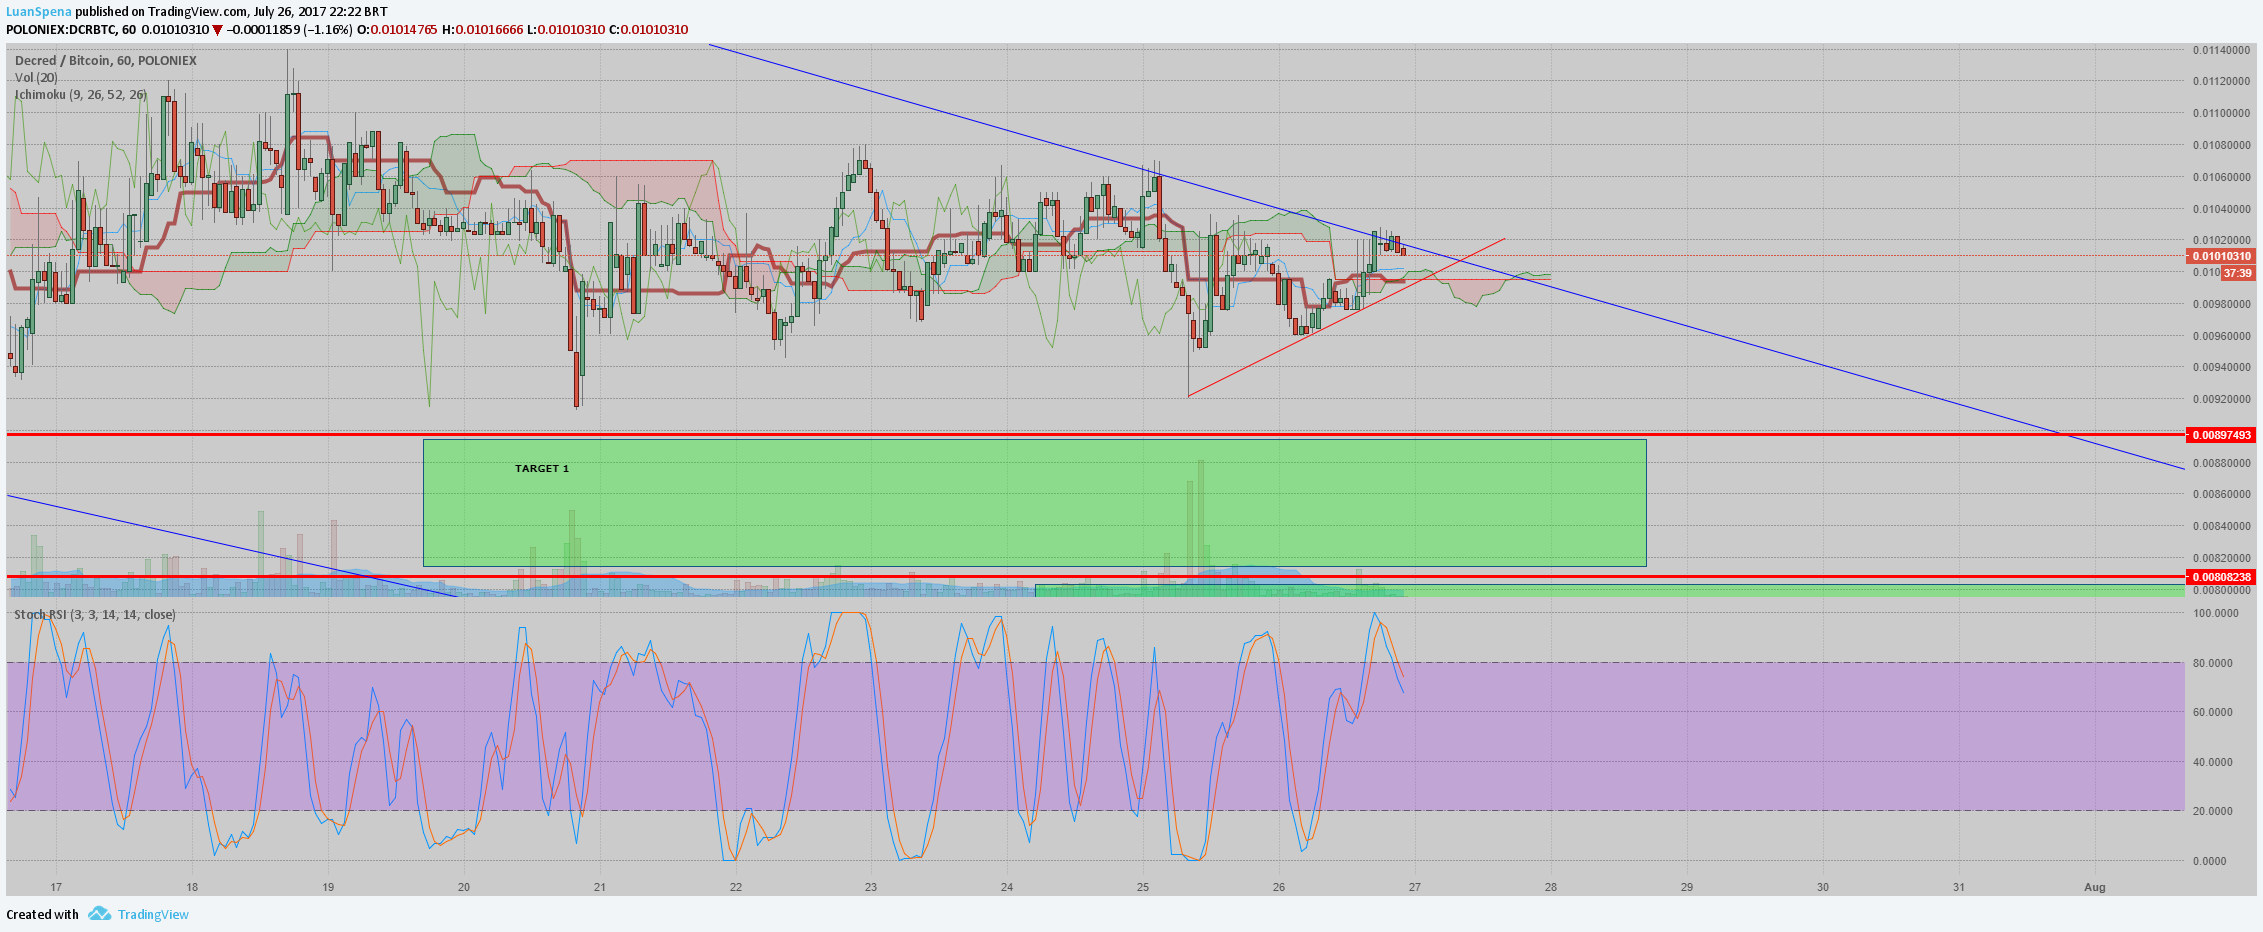
Task: Click the TradingView cloud logo icon
Action: pos(99,913)
